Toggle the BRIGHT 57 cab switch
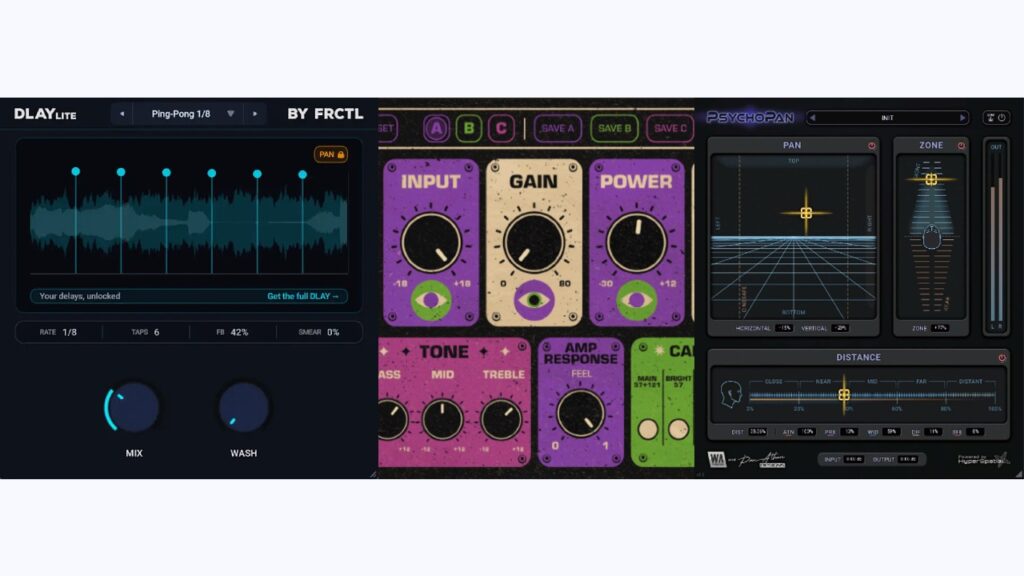1024x576 pixels. click(679, 429)
